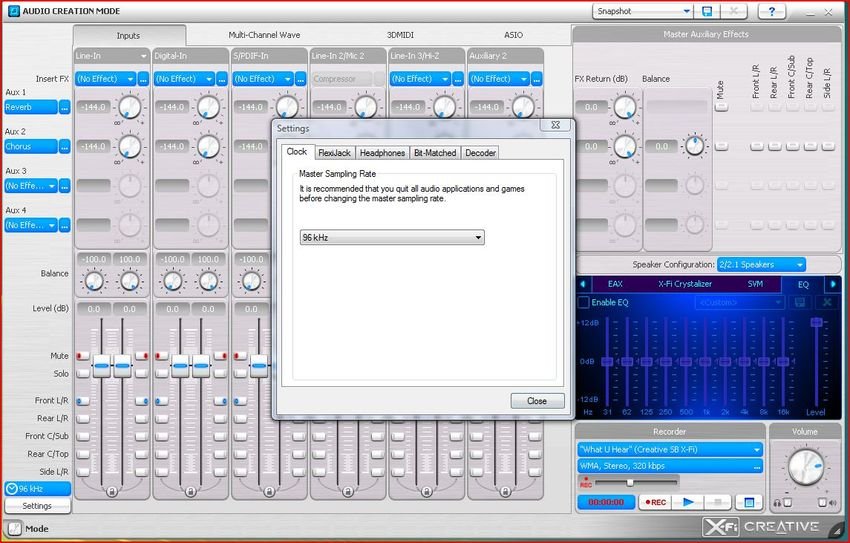850x543 pixels.
Task: Switch to the 3DMIDI tab
Action: click(400, 35)
